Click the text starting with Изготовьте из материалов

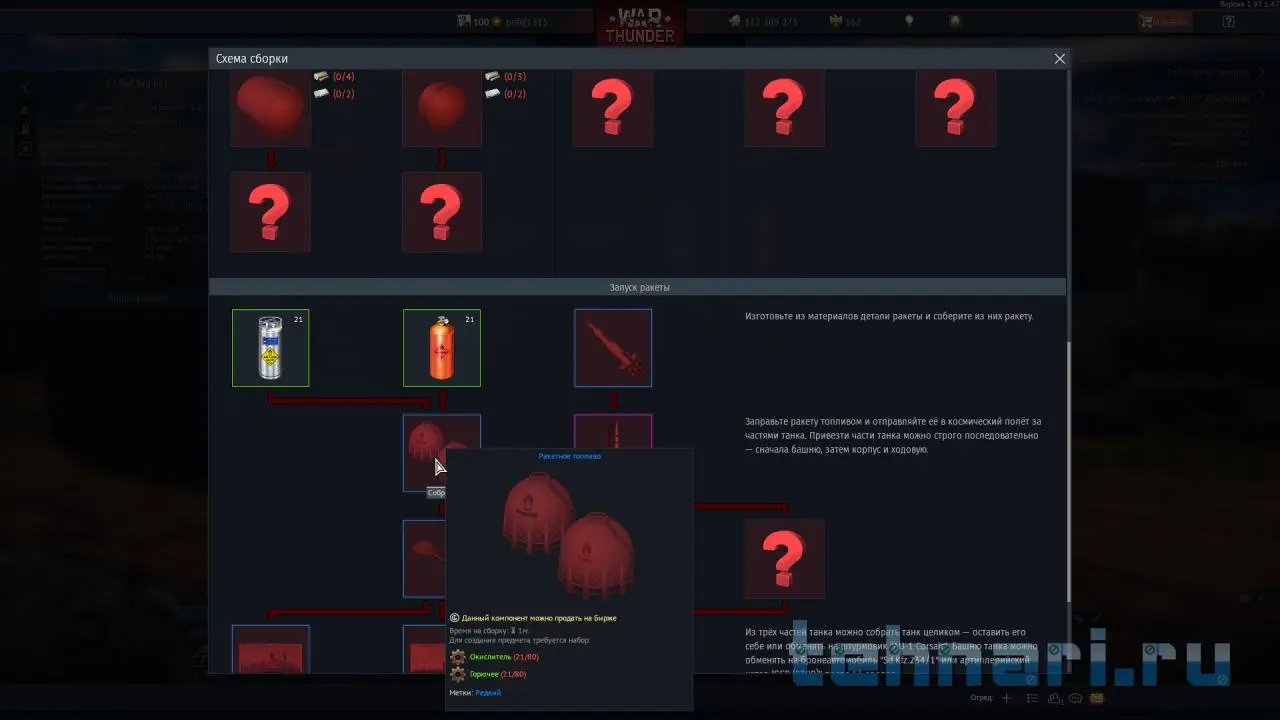tap(889, 316)
